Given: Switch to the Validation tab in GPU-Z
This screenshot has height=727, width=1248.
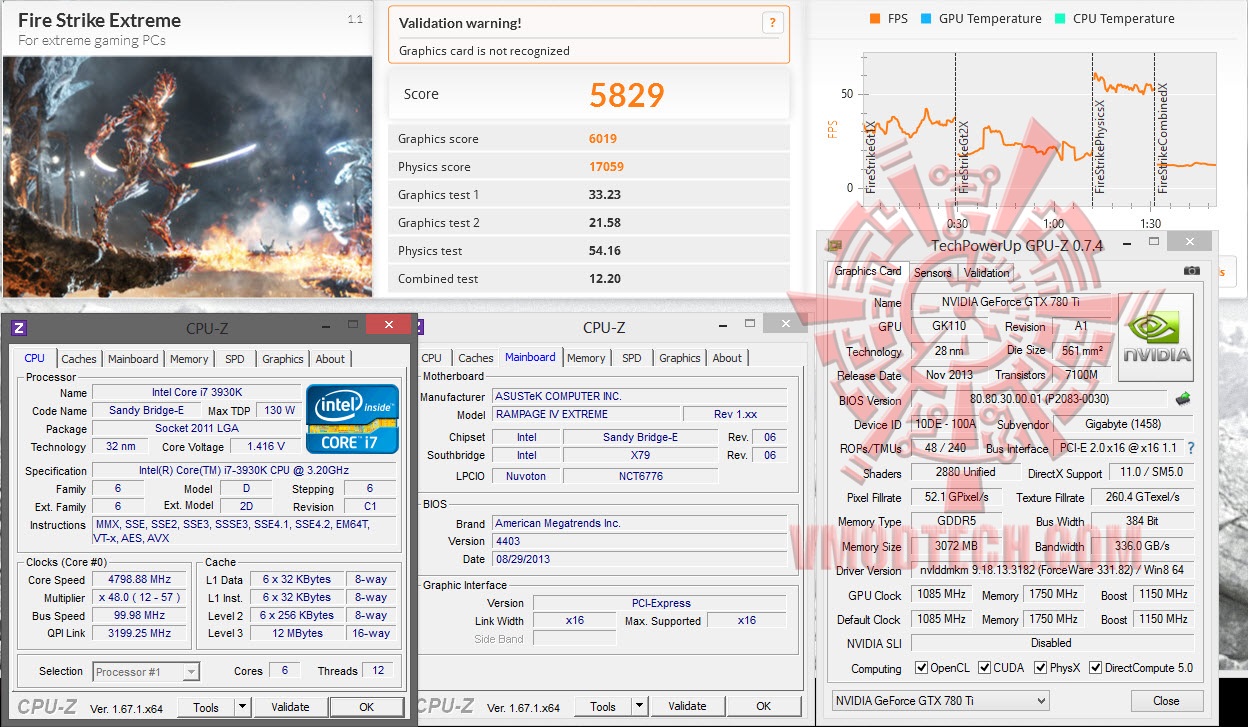Looking at the screenshot, I should pos(987,272).
